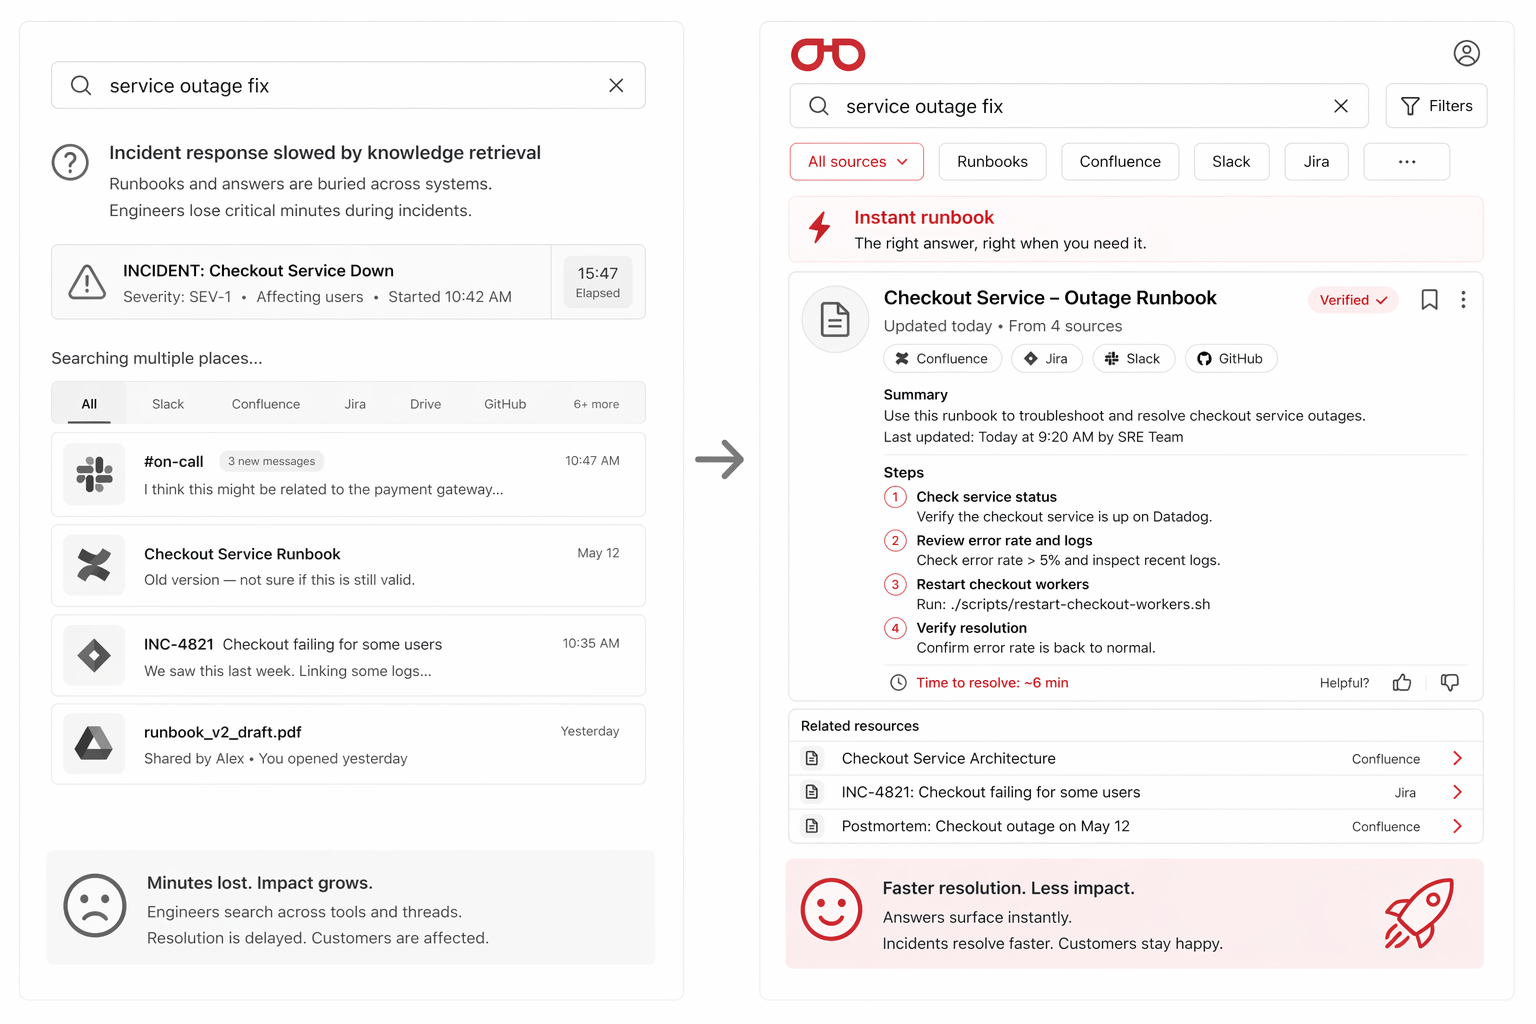
Task: Switch to the Slack tab in left results
Action: click(x=168, y=404)
